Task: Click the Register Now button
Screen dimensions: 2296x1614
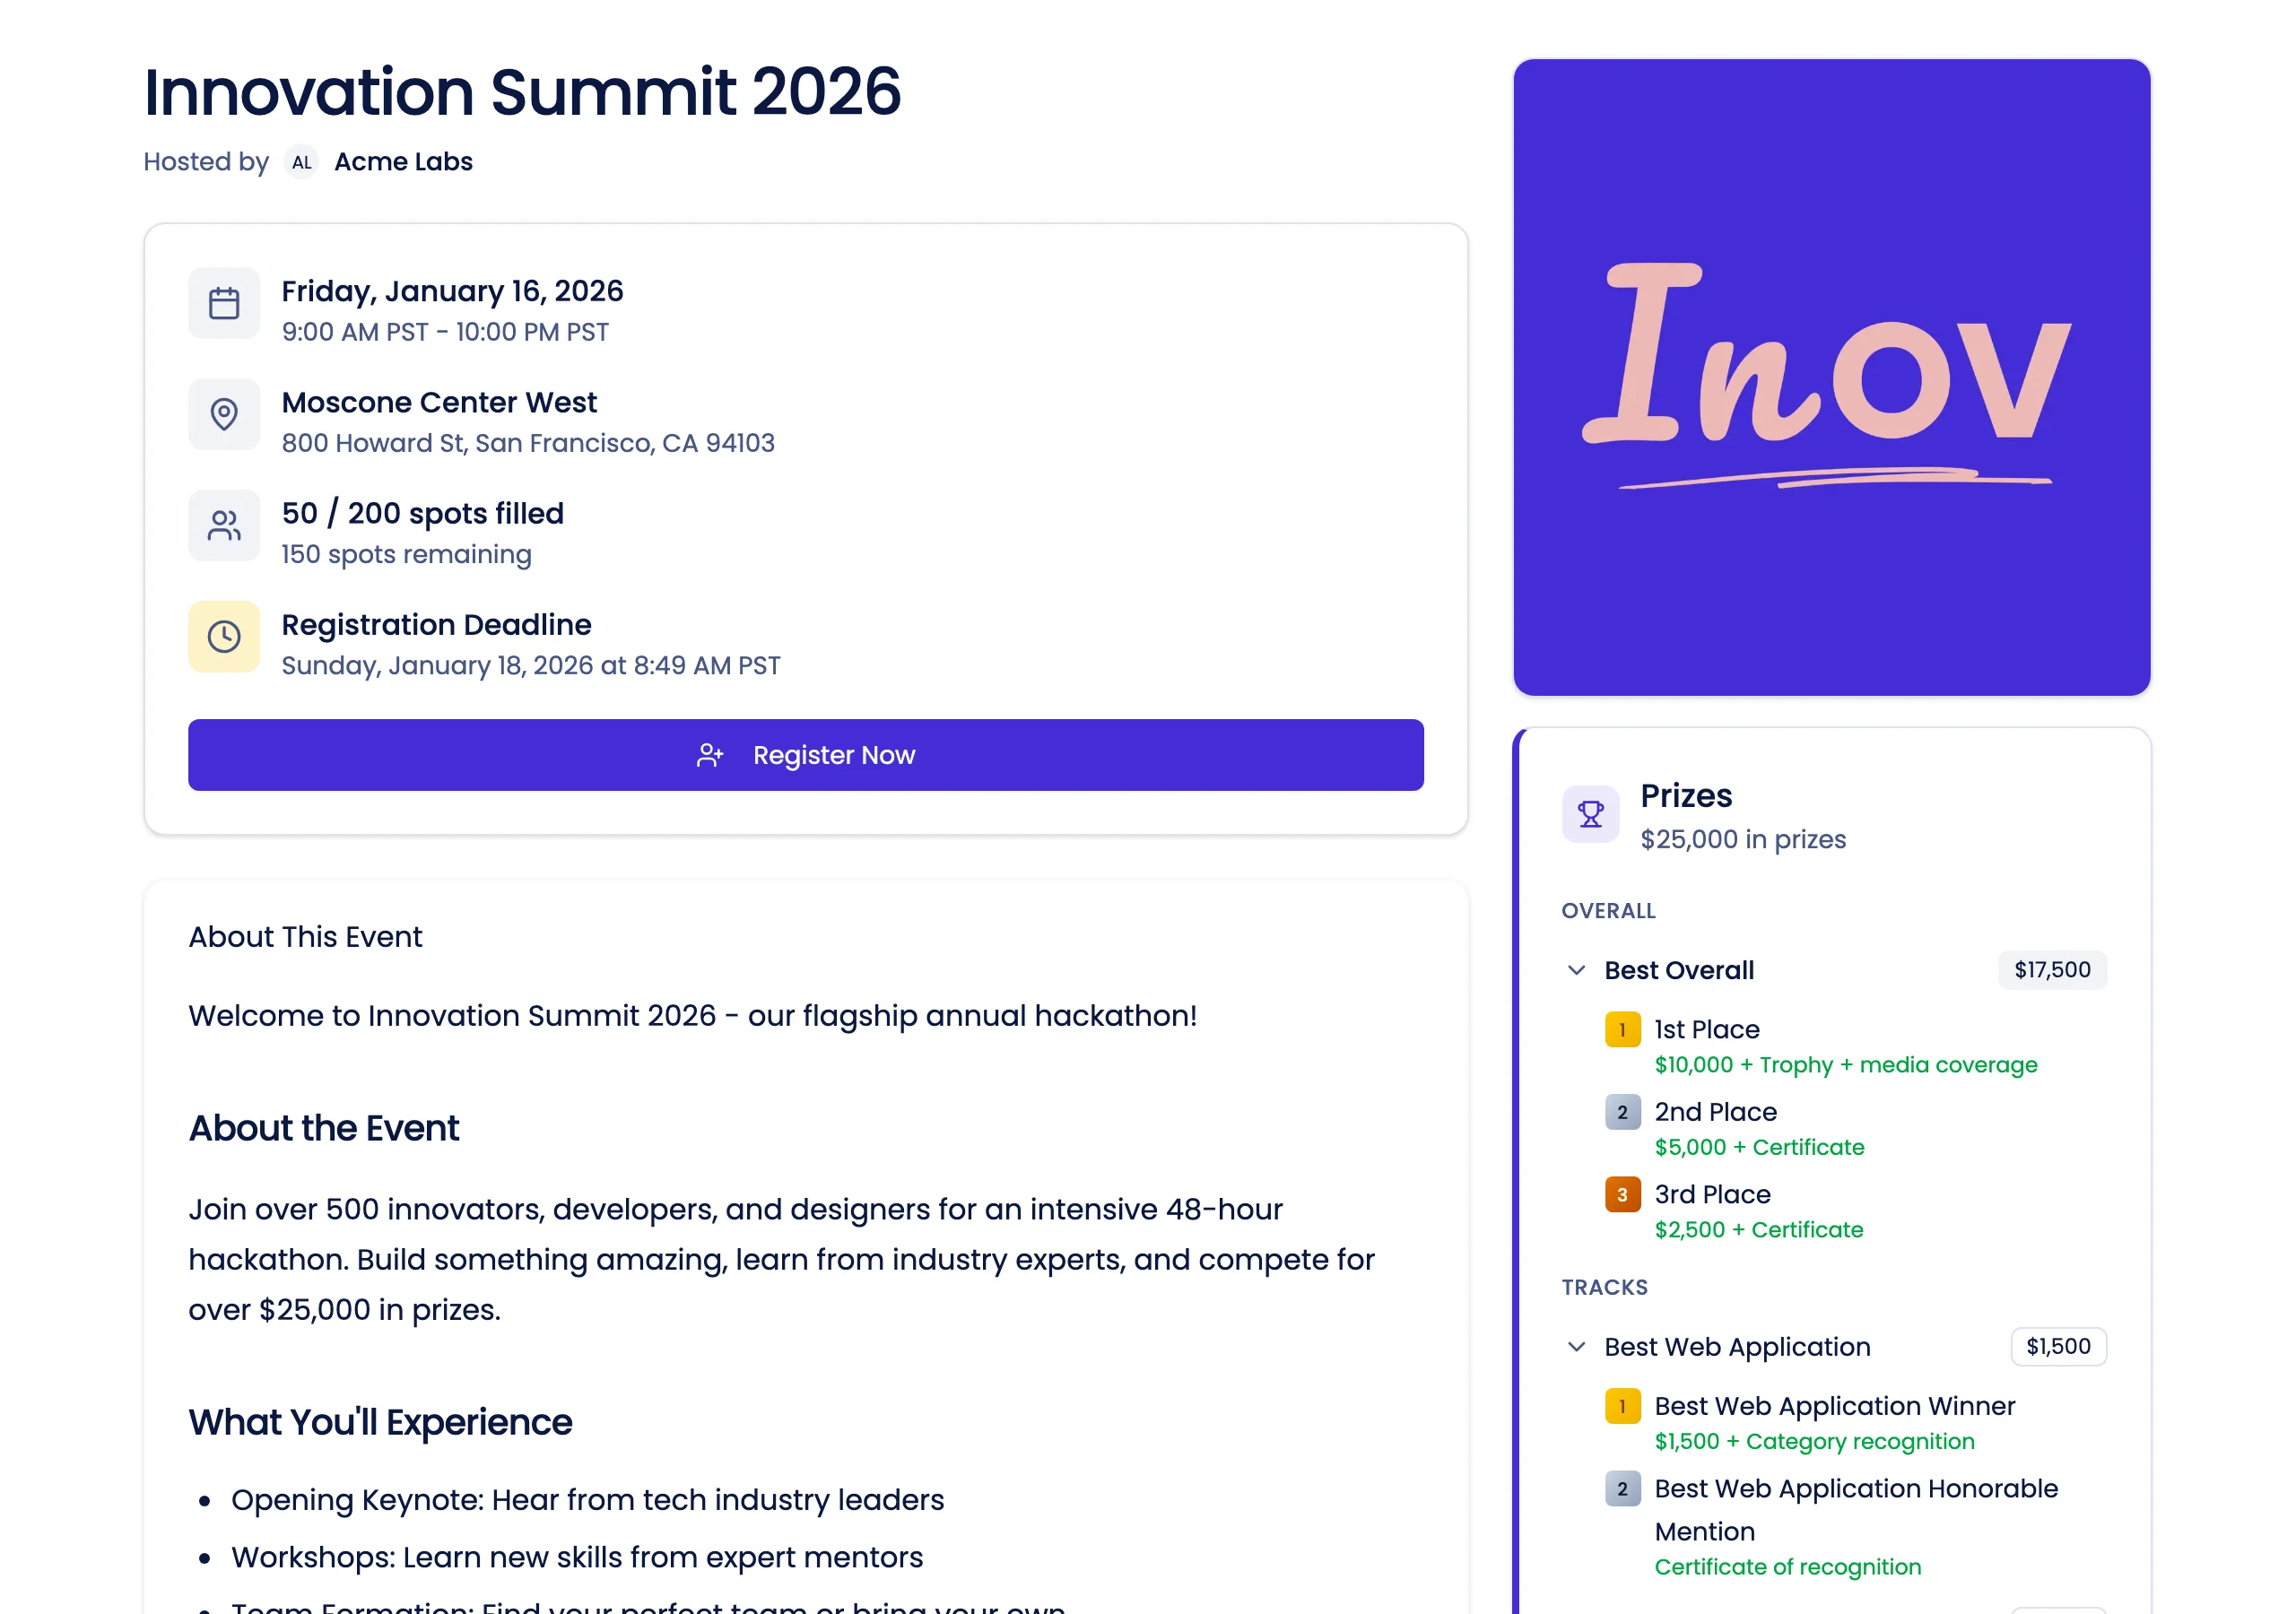Action: pos(806,755)
